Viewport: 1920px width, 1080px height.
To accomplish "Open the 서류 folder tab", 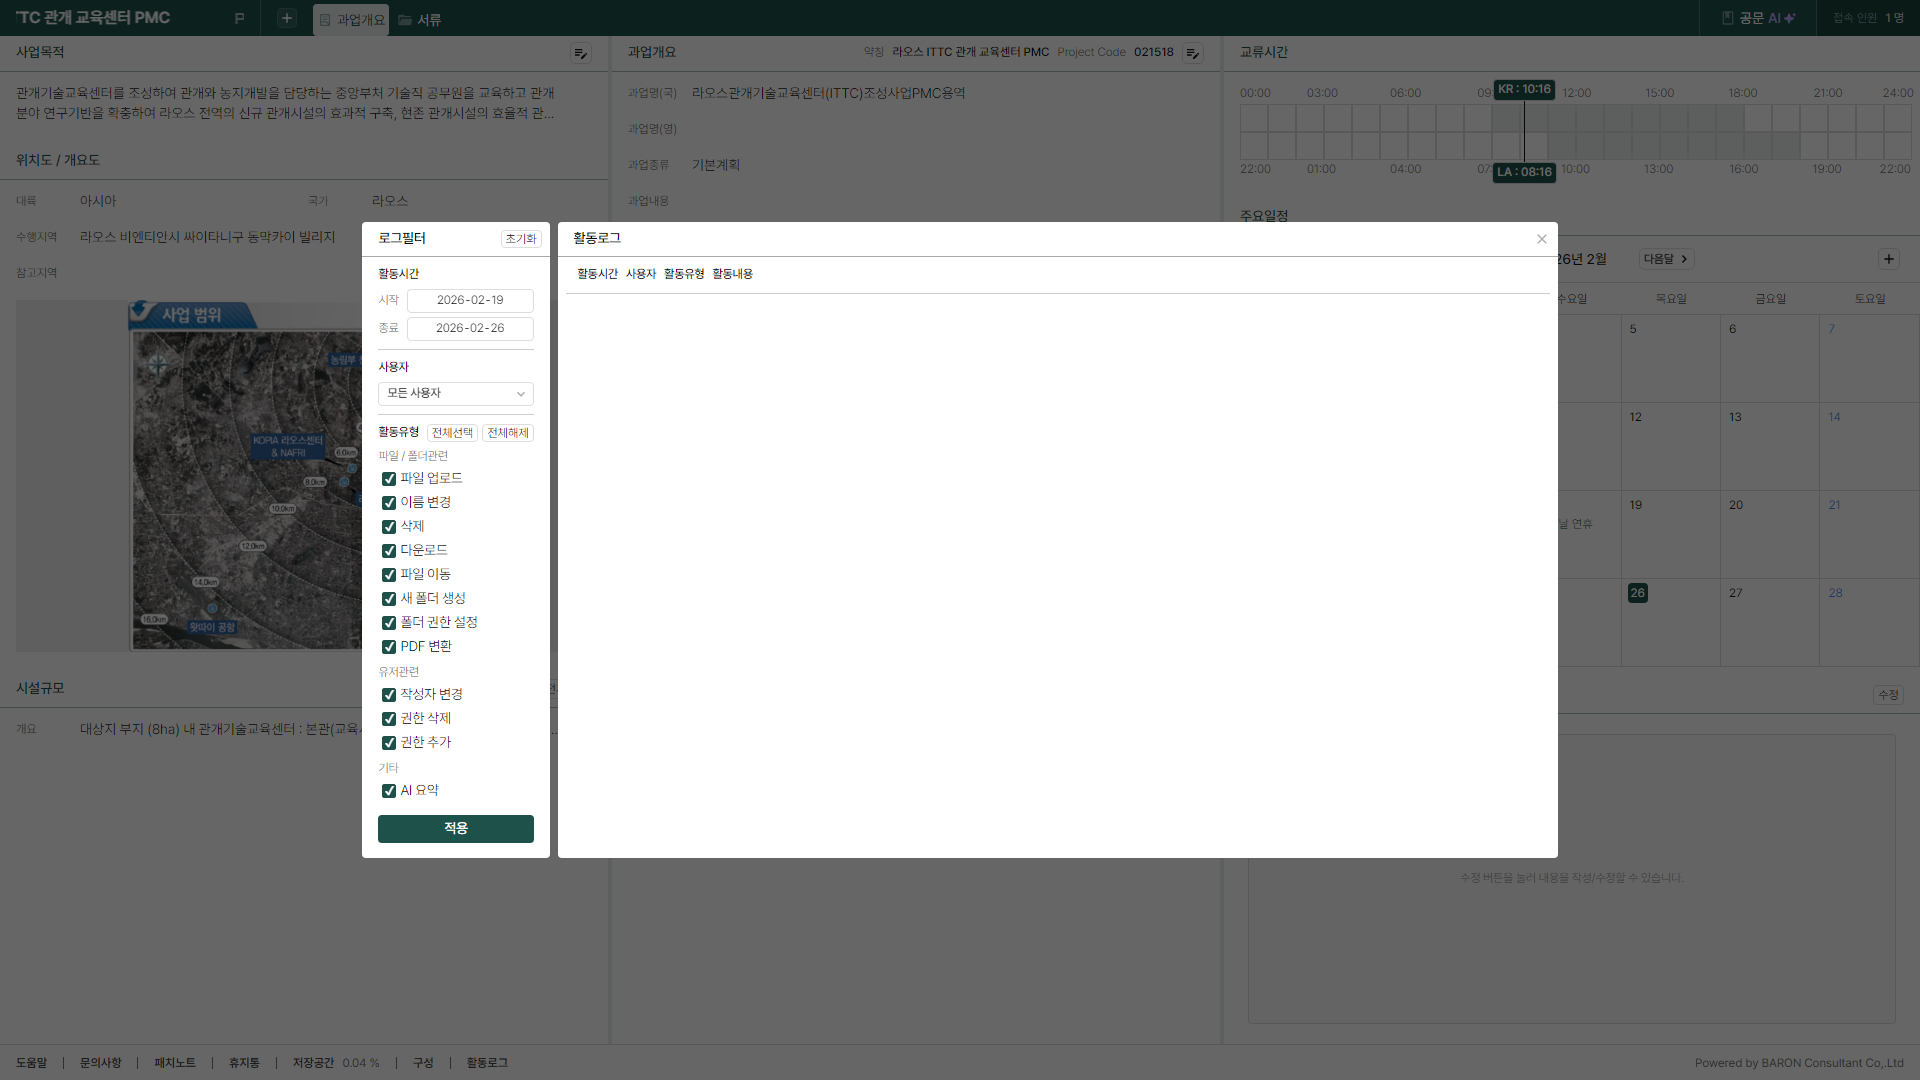I will coord(419,20).
